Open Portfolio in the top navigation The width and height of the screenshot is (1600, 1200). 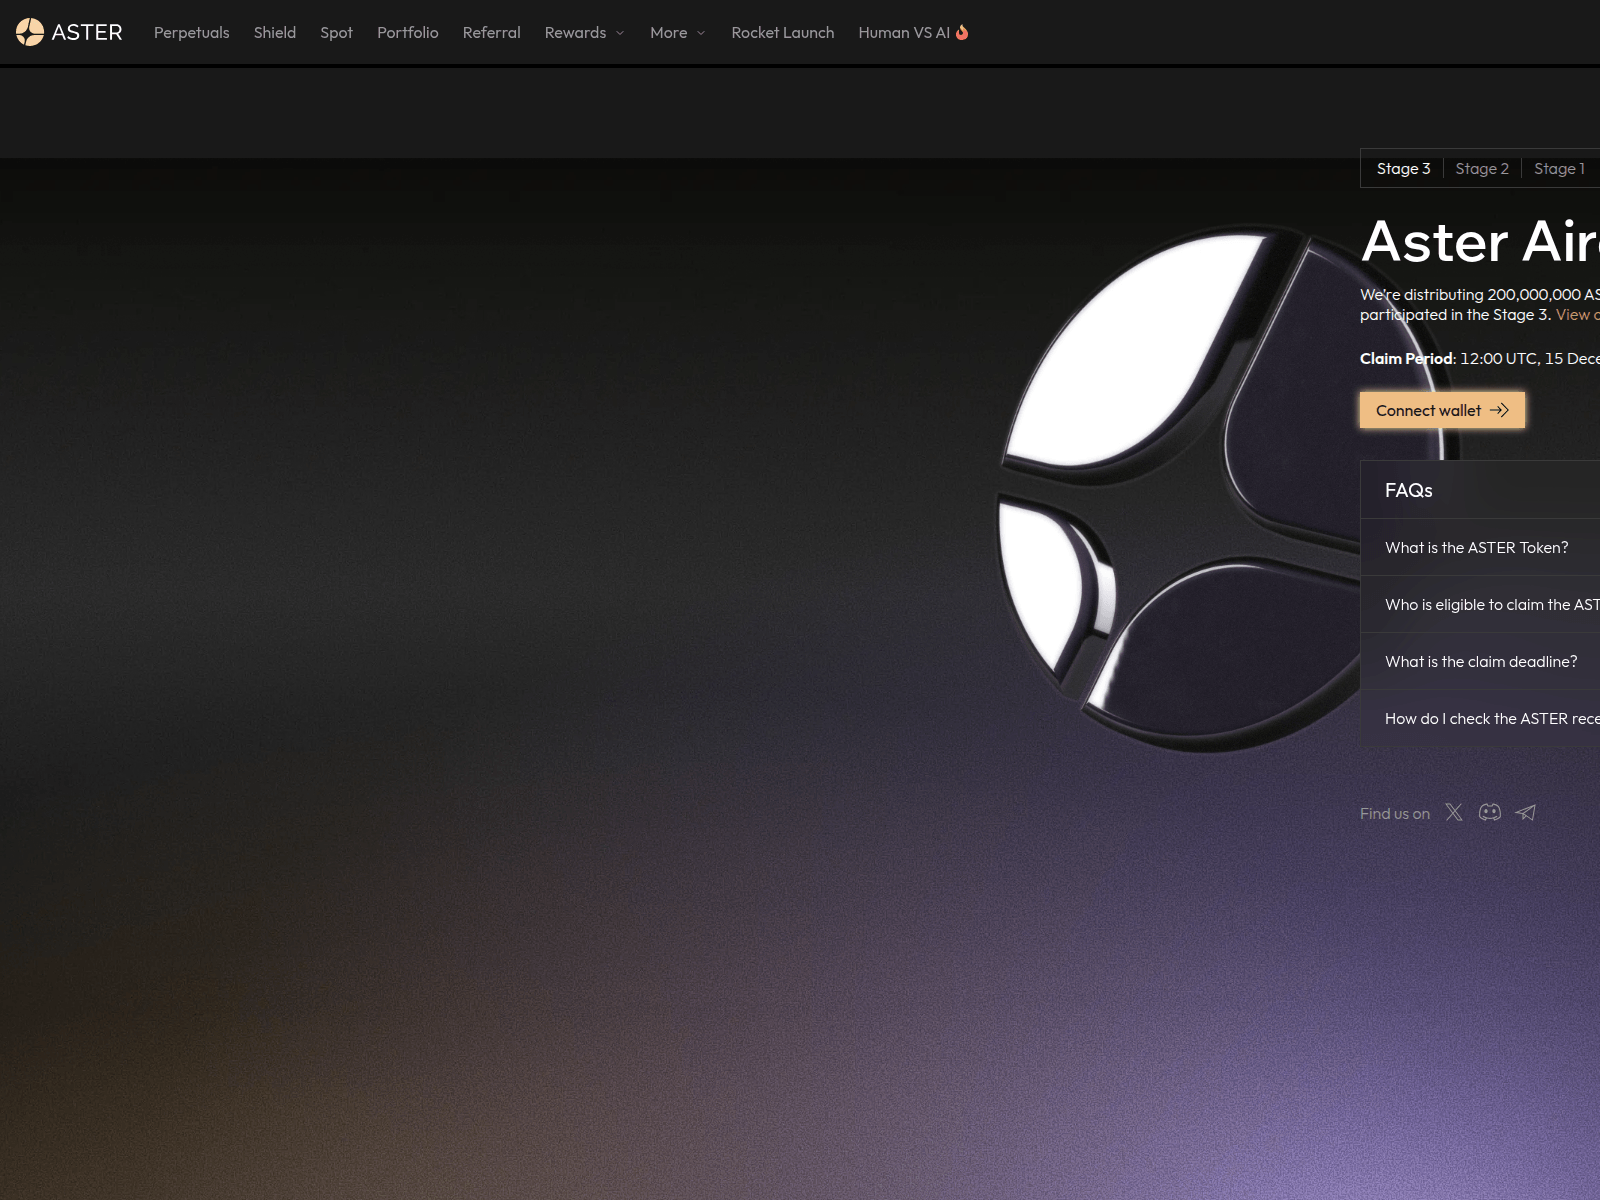pos(408,32)
